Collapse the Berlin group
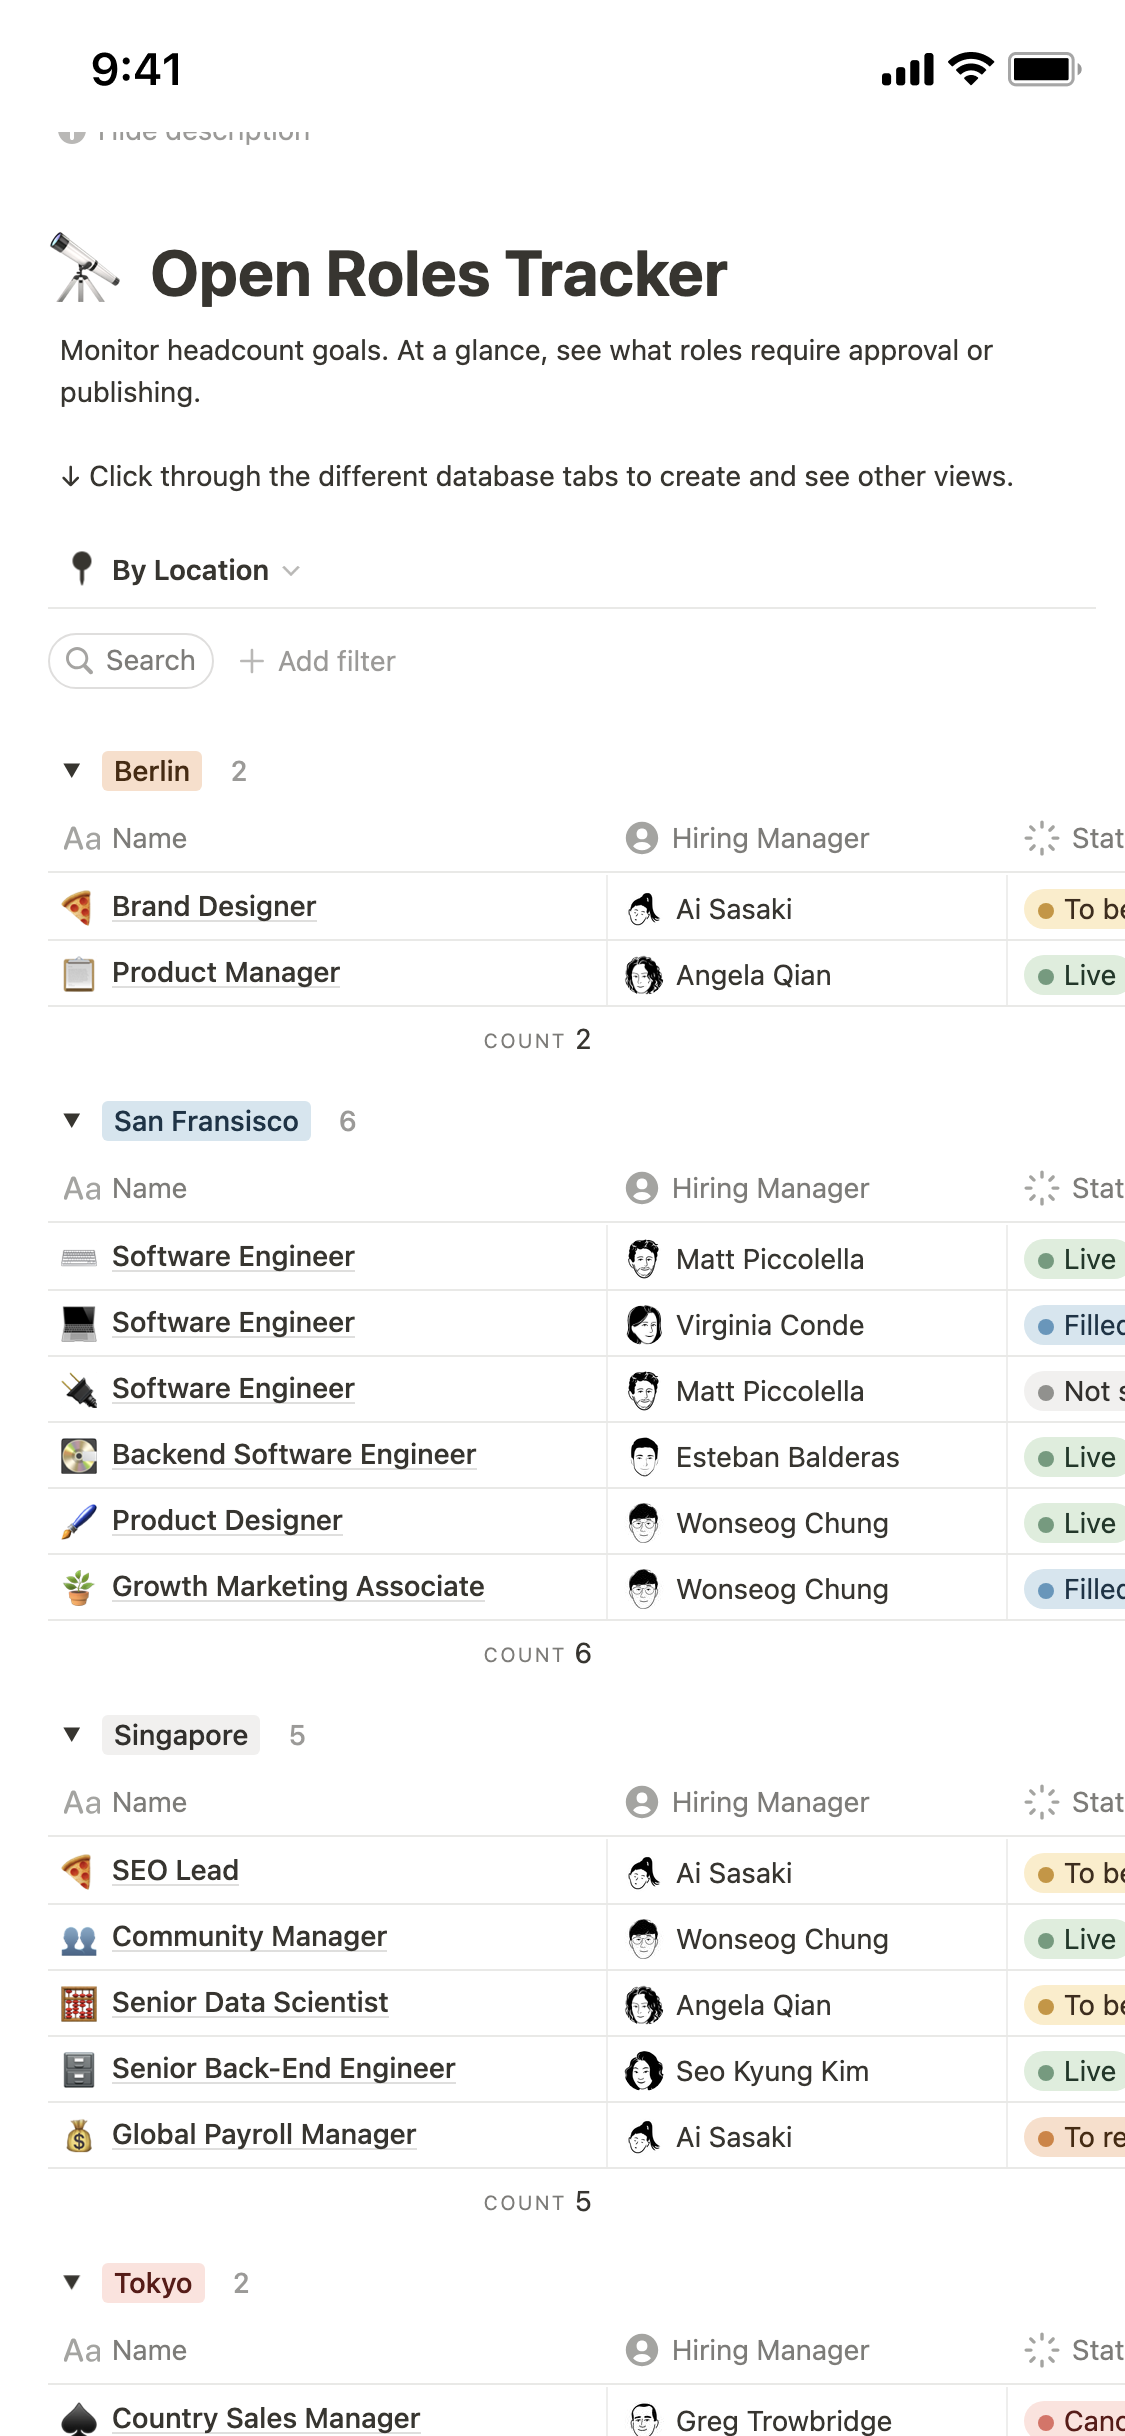 [x=72, y=770]
